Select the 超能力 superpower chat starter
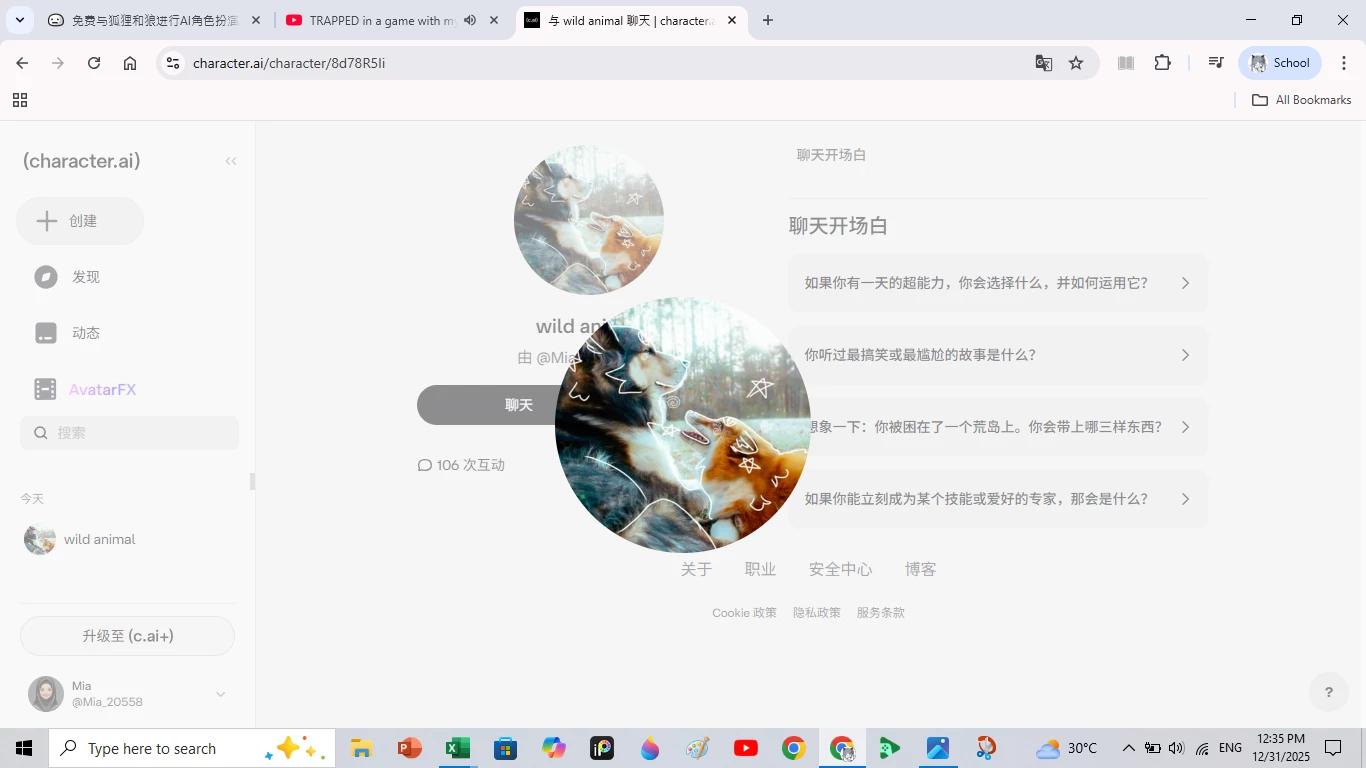1366x768 pixels. [x=998, y=283]
